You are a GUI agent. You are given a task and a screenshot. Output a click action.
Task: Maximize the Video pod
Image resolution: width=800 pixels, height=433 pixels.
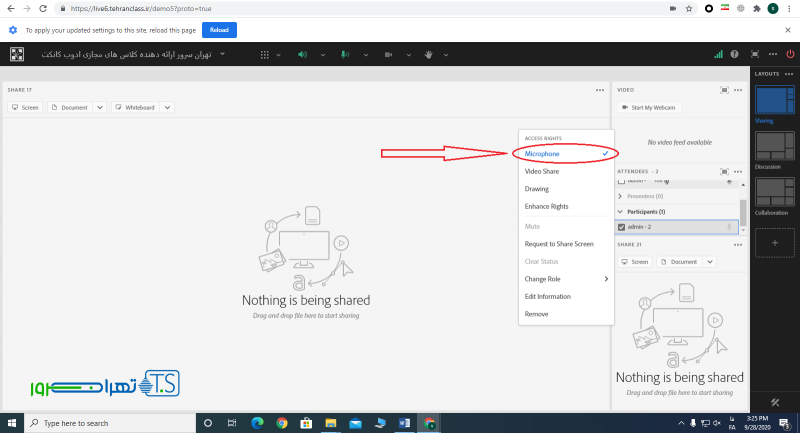(x=724, y=90)
